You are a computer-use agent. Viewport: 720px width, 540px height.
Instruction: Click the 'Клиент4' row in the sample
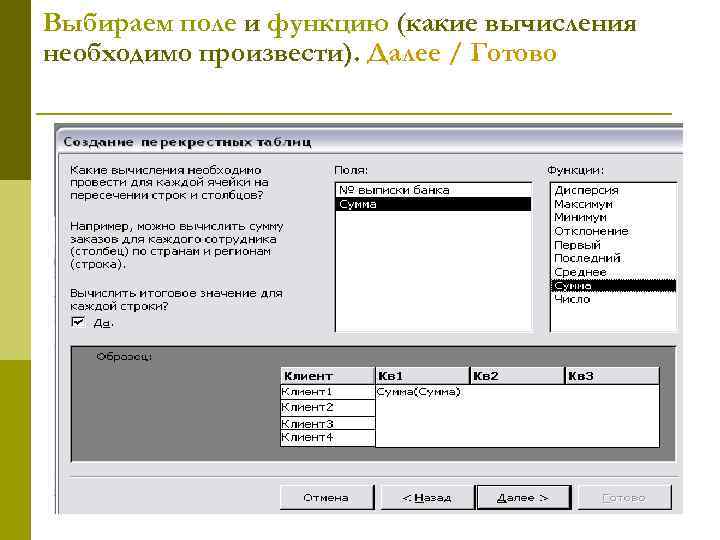tap(327, 438)
